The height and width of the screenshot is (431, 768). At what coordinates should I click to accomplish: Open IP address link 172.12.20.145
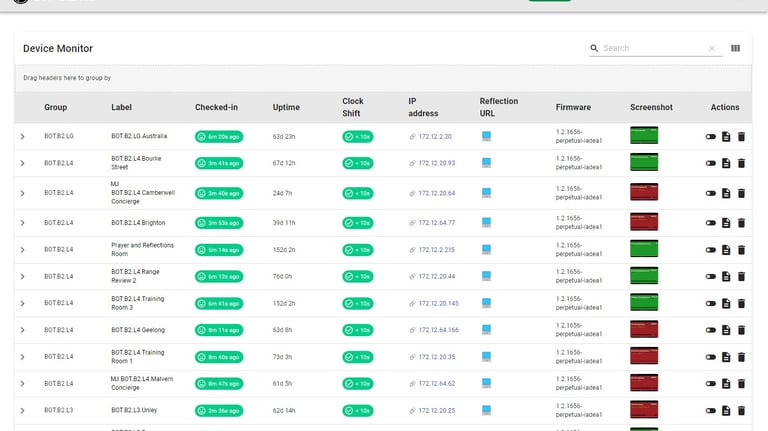click(x=438, y=304)
